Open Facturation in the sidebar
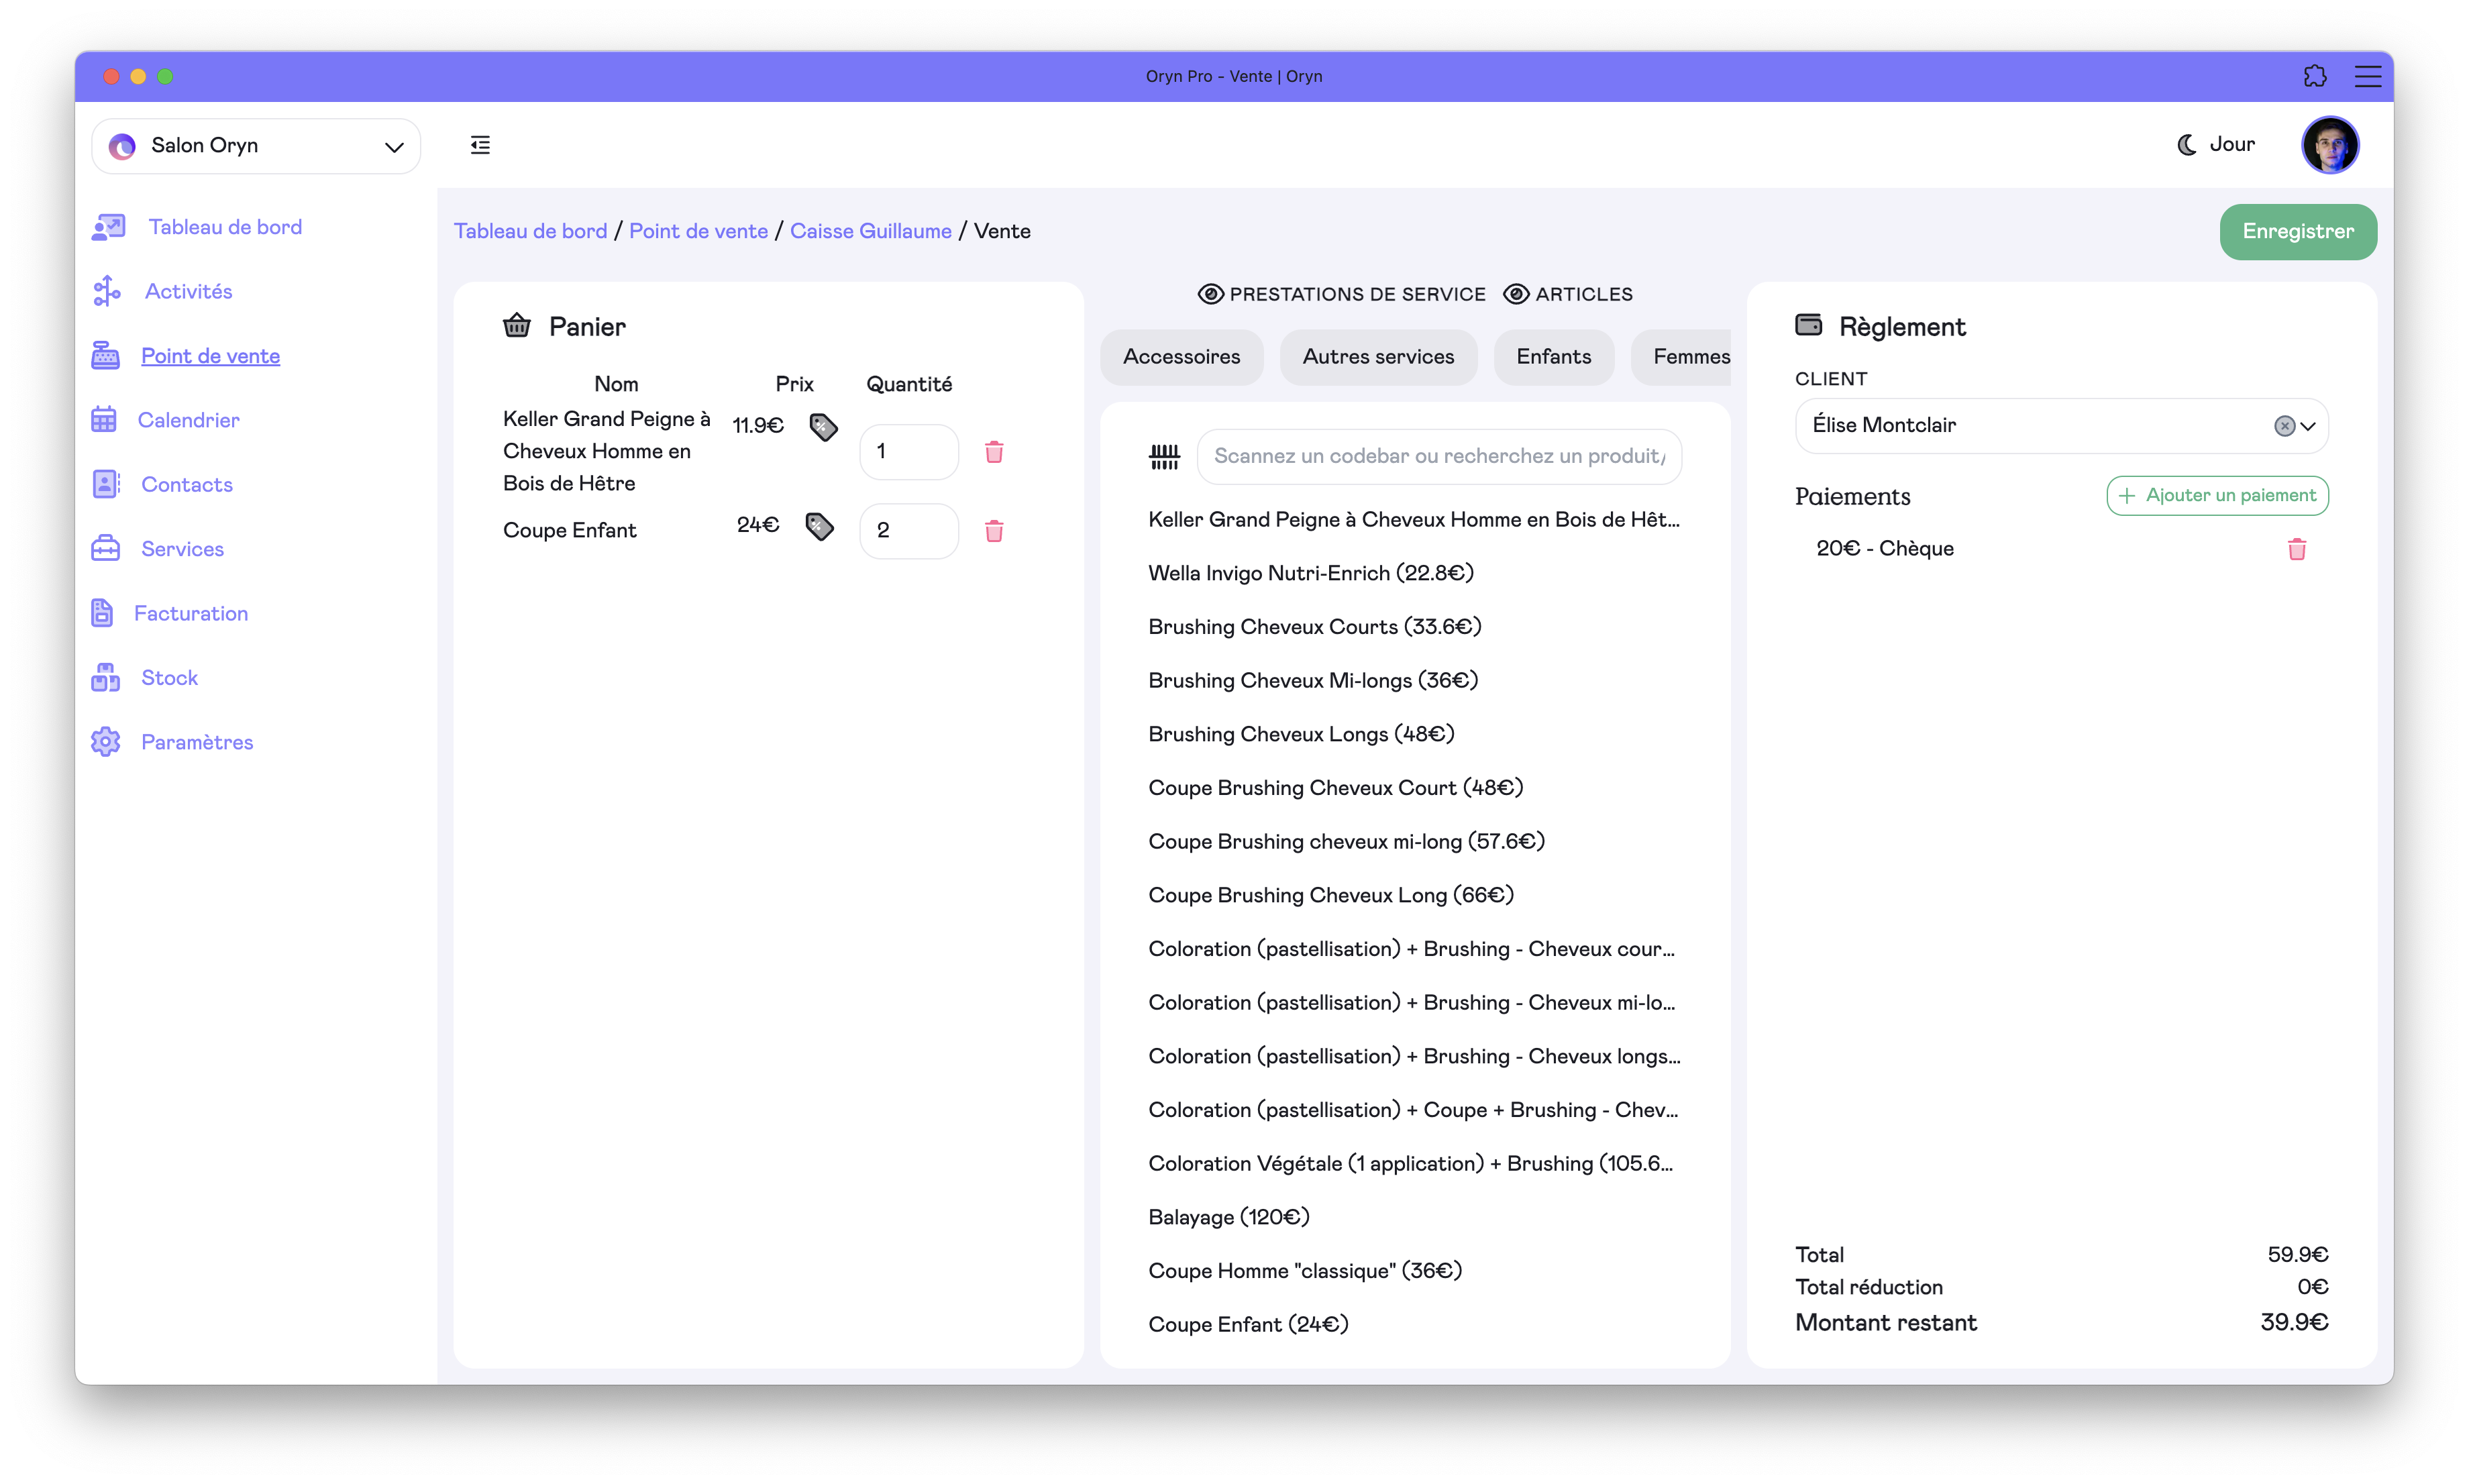2469x1484 pixels. [190, 613]
